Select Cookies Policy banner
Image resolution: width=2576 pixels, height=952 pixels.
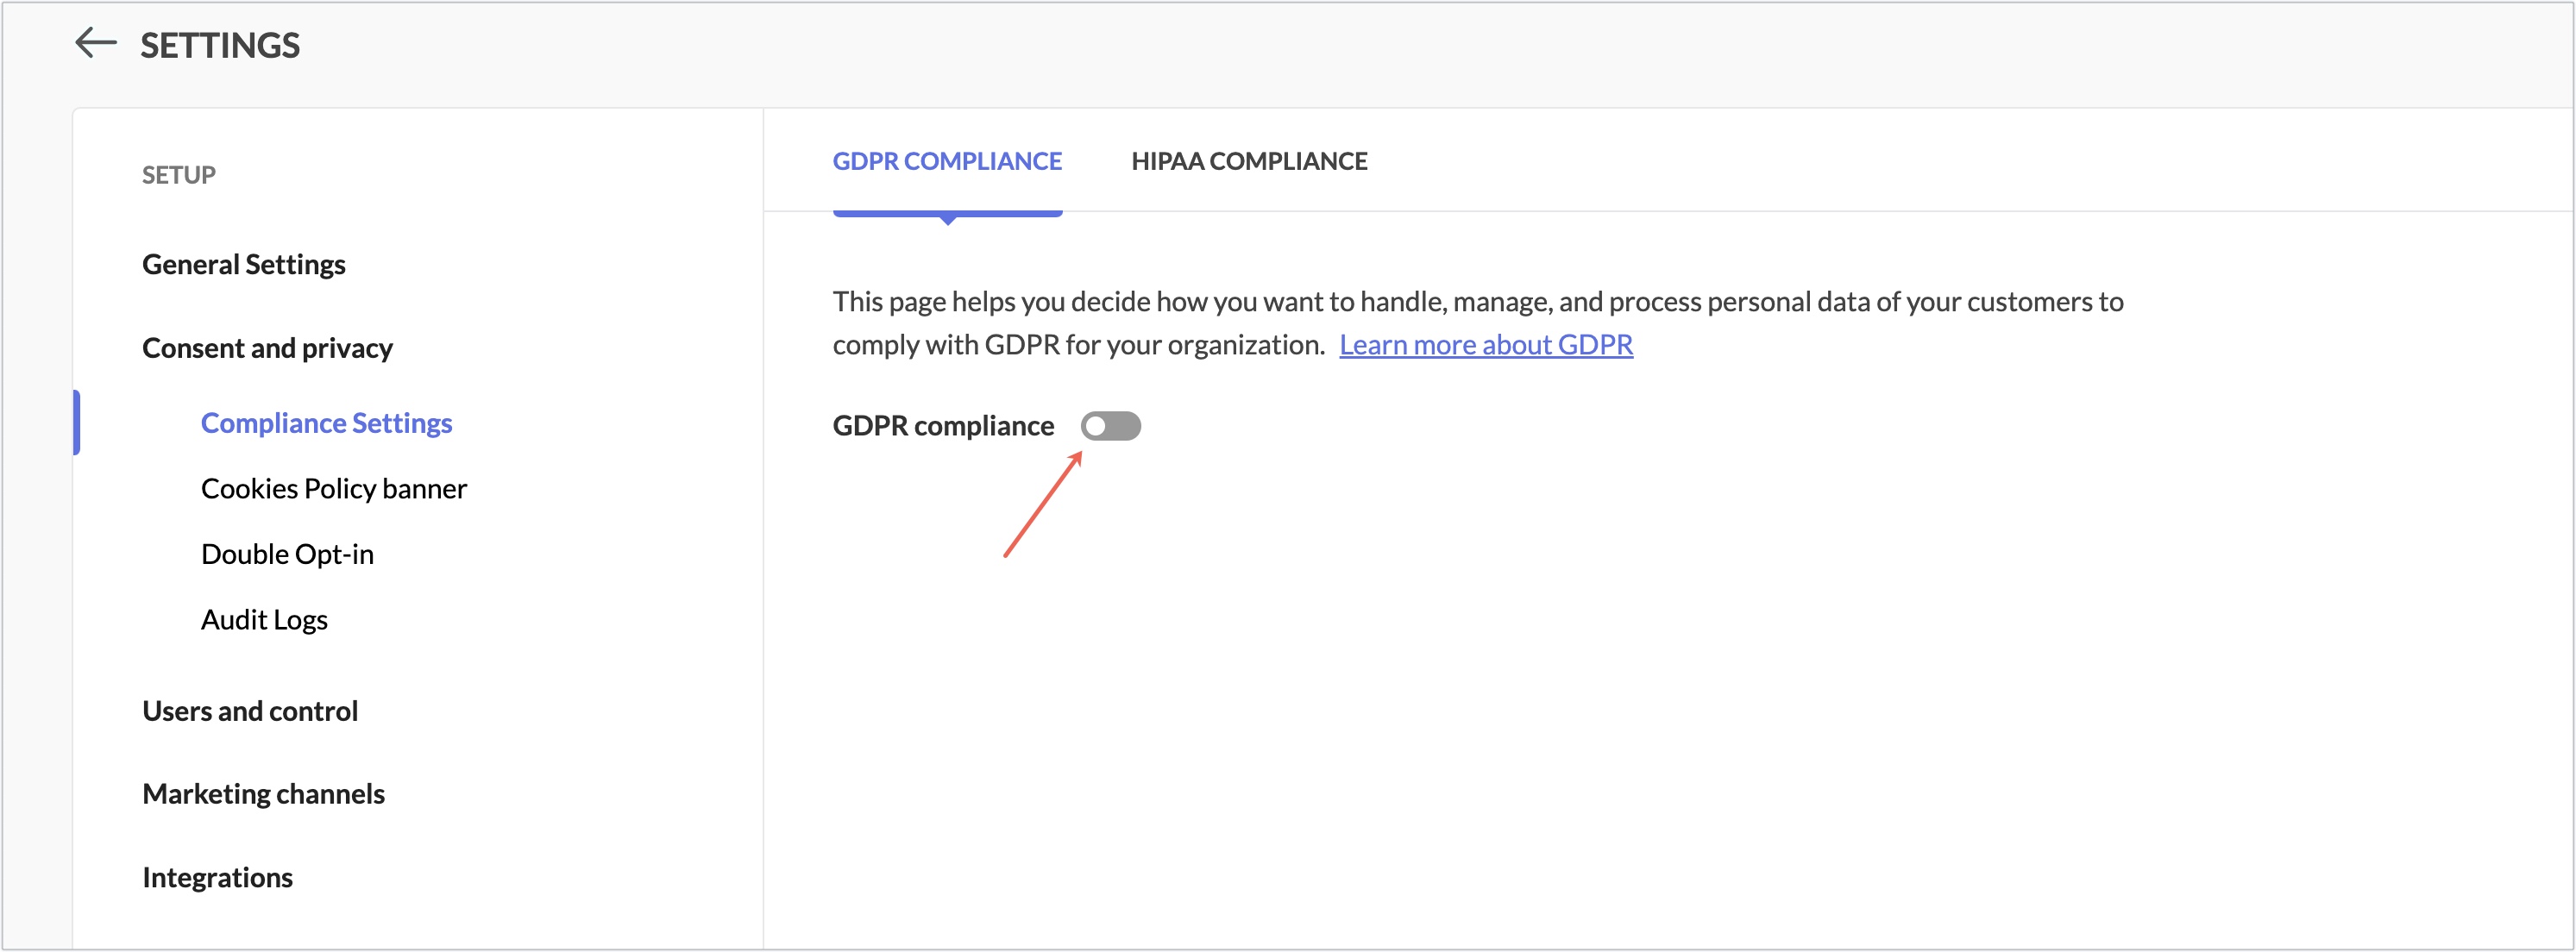pos(334,488)
